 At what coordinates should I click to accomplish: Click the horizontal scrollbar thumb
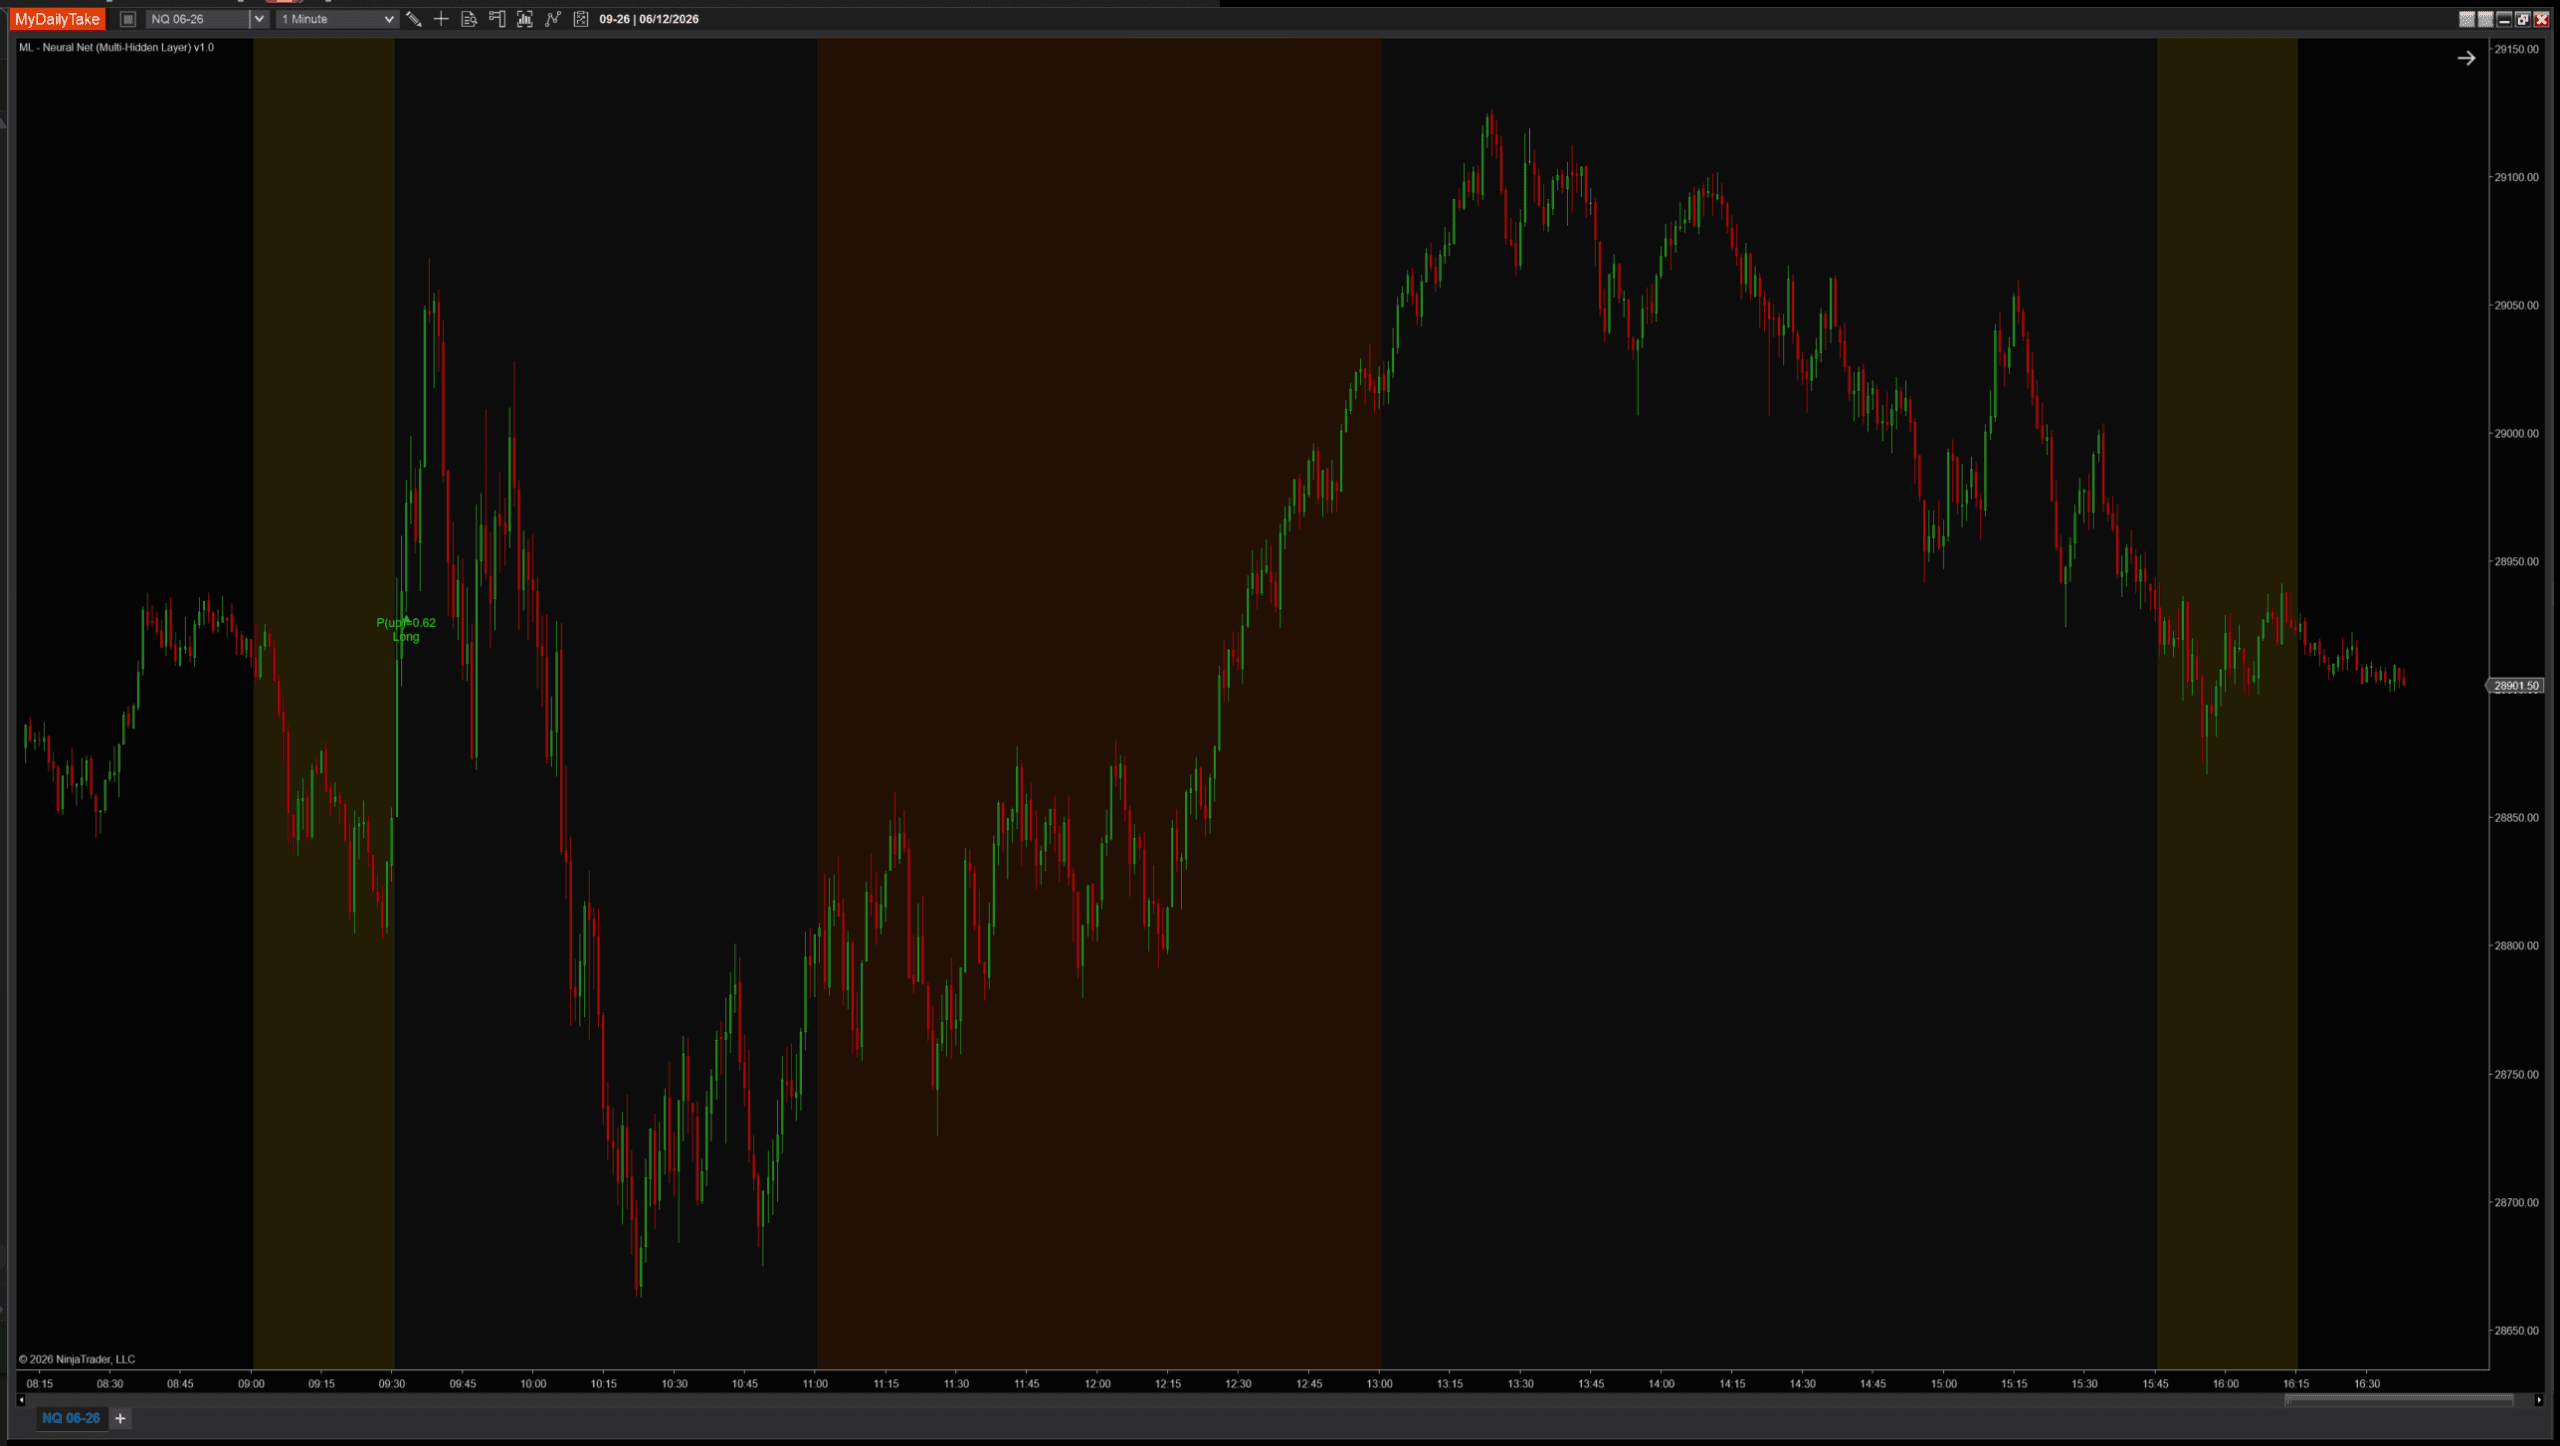tap(2399, 1400)
